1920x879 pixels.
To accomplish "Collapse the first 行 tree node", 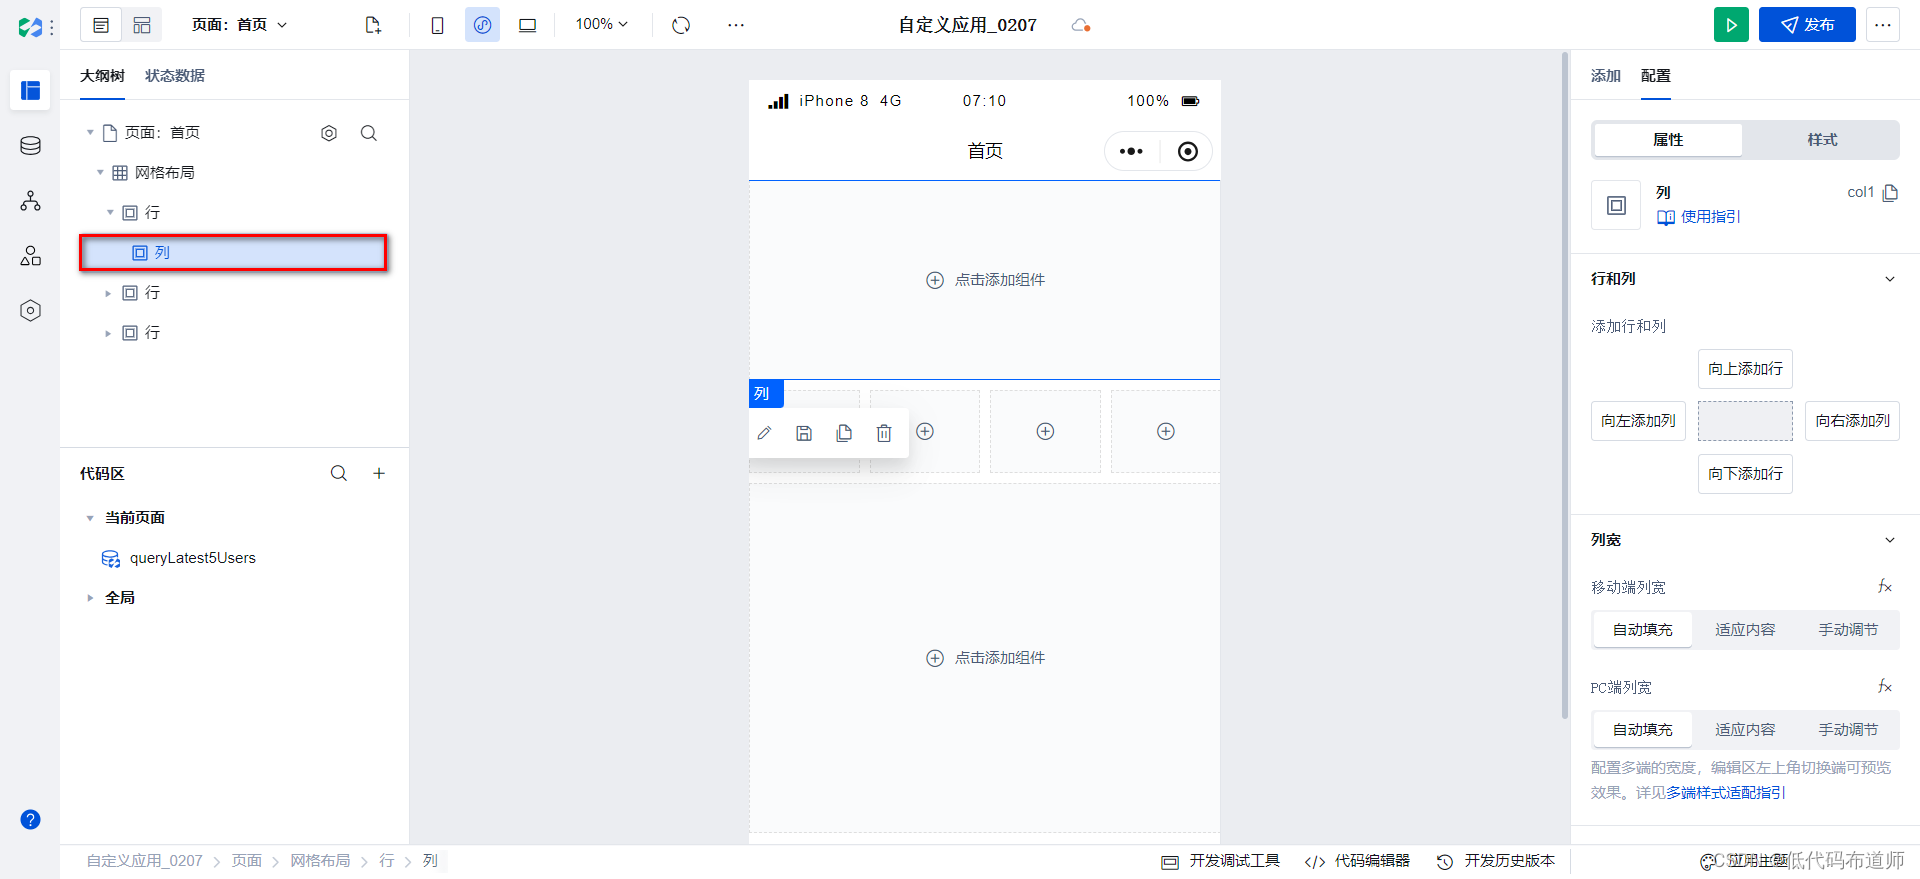I will (x=110, y=213).
